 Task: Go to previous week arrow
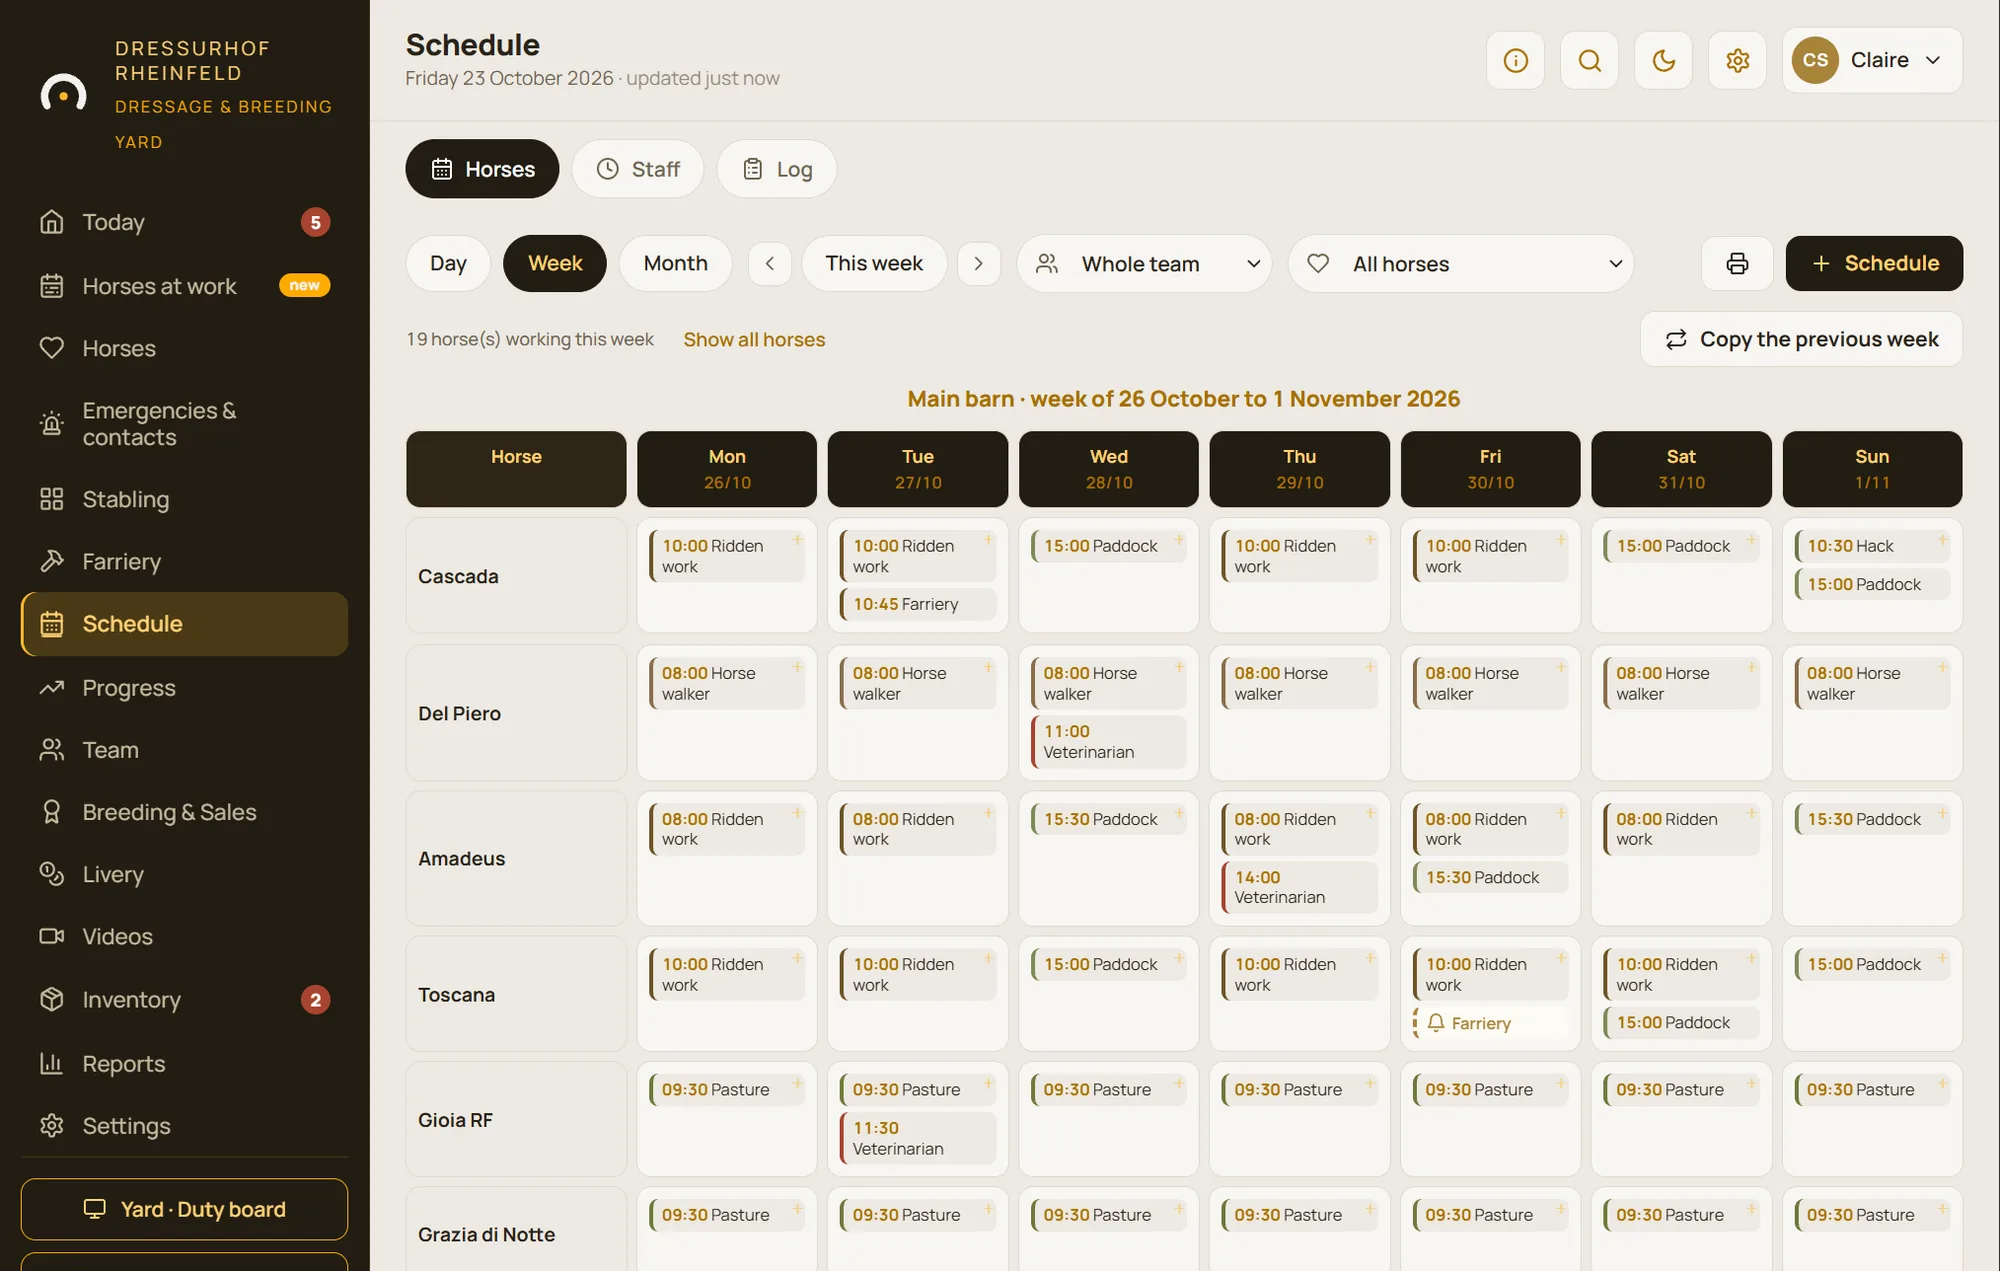(x=770, y=263)
